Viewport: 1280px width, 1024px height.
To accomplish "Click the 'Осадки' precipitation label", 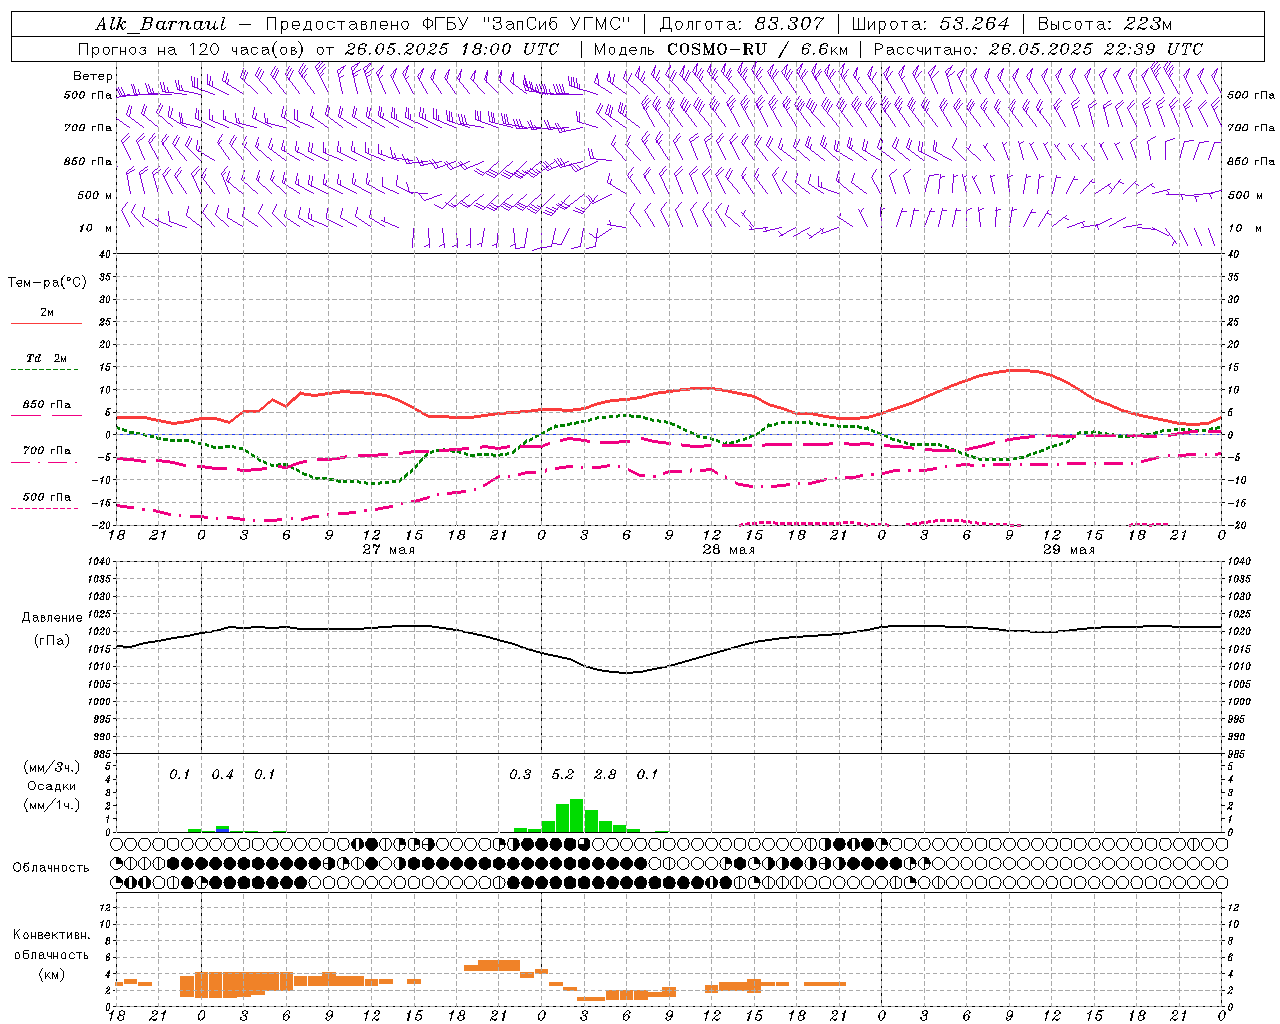I will (52, 786).
